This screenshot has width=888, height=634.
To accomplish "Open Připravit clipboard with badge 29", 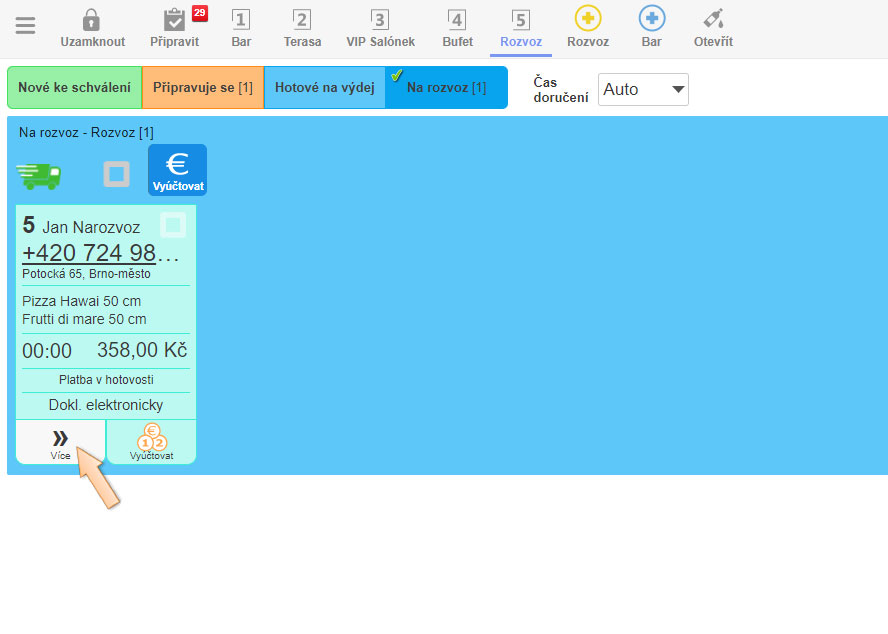I will 175,20.
